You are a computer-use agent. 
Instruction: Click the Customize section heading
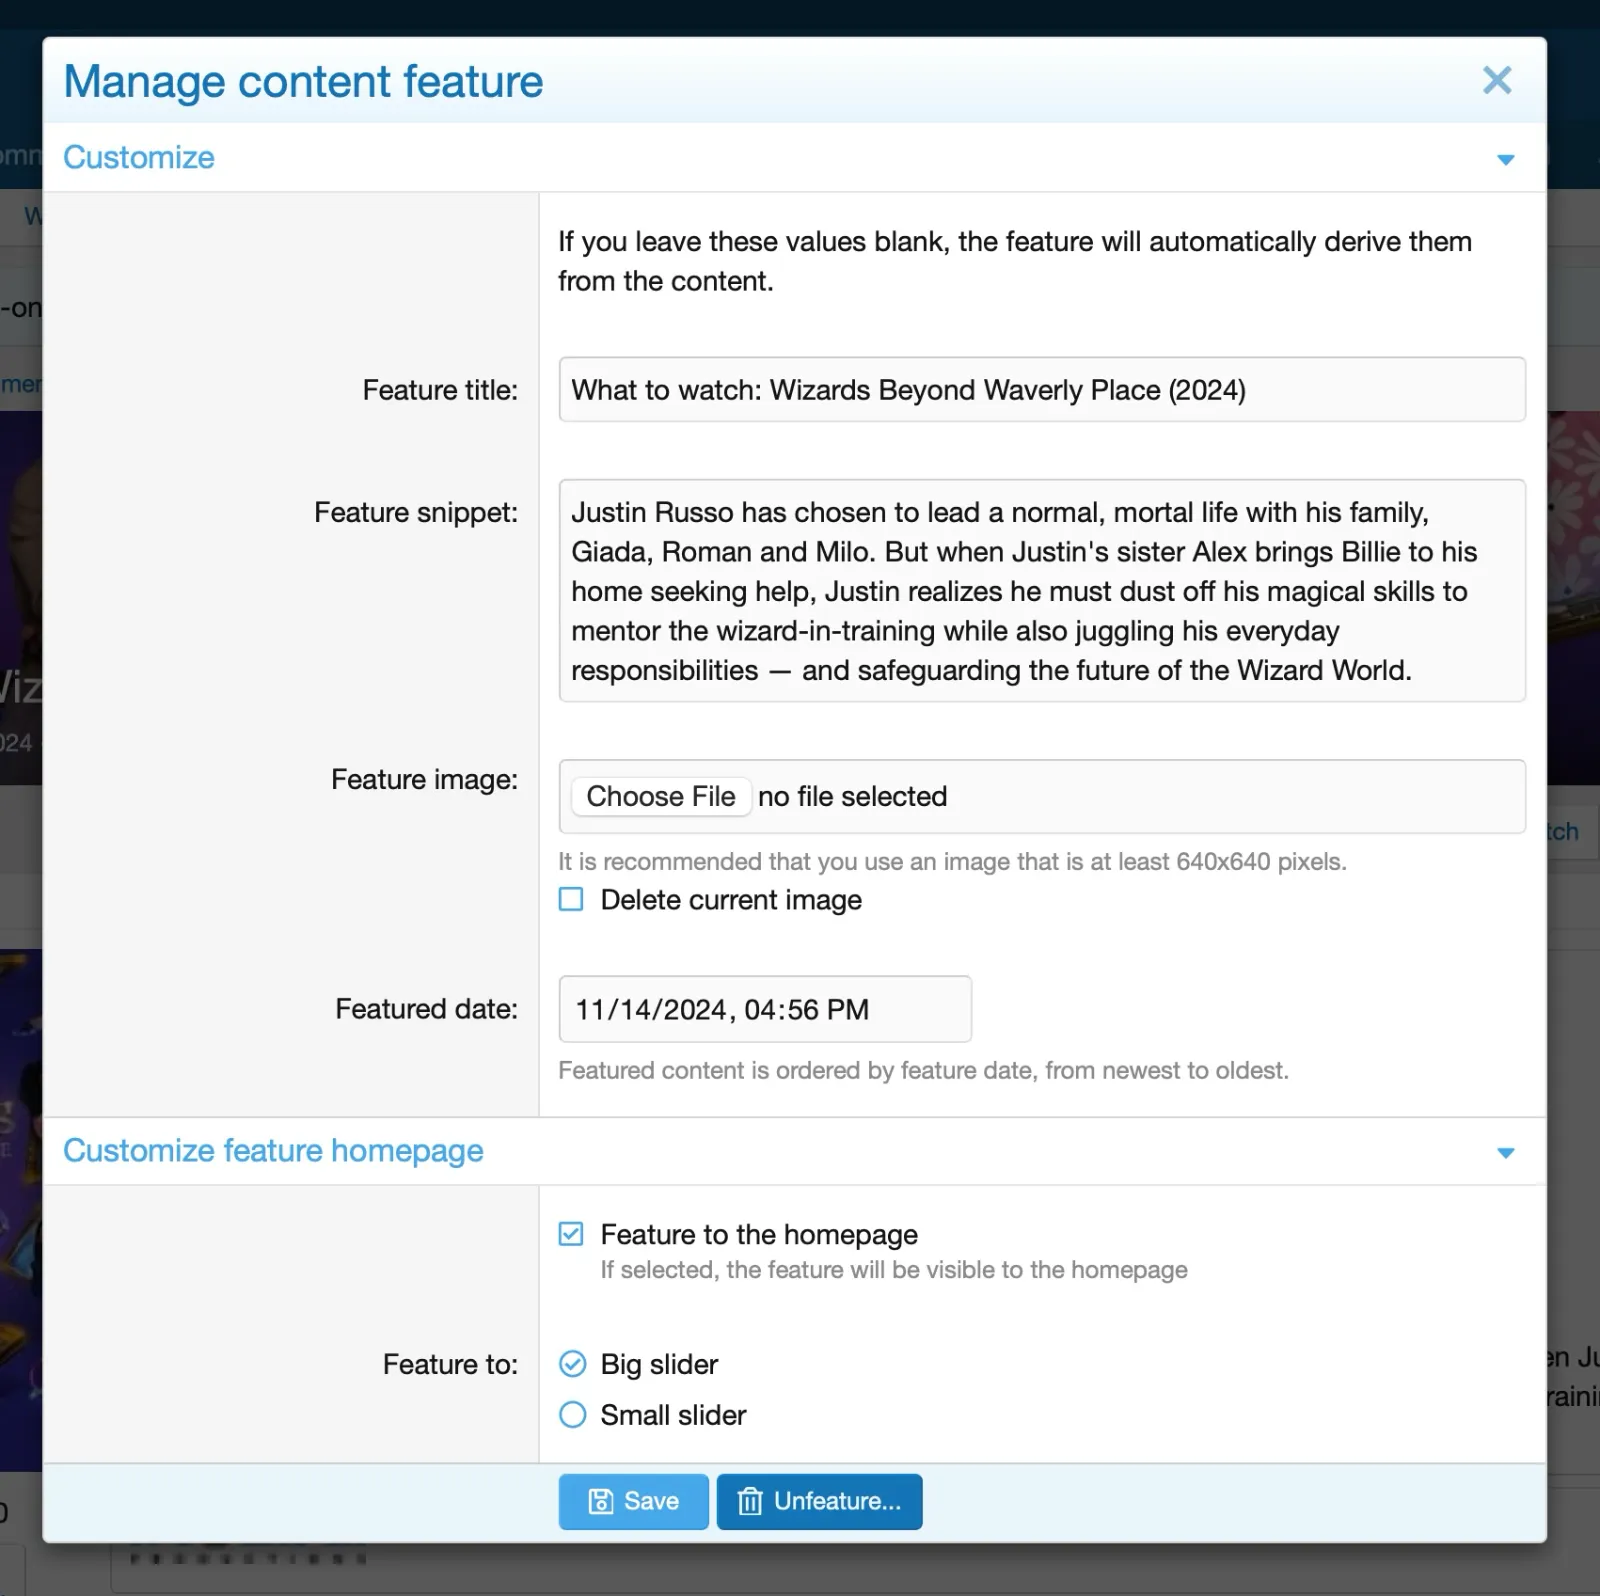pos(139,157)
